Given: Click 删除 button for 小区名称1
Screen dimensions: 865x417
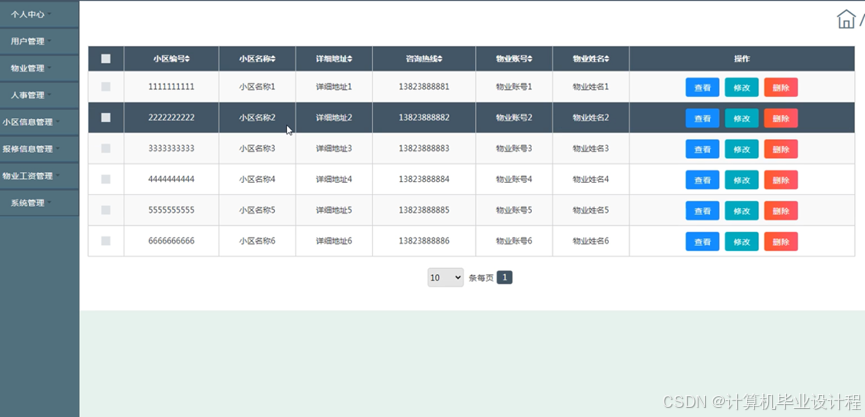Looking at the screenshot, I should click(x=781, y=87).
